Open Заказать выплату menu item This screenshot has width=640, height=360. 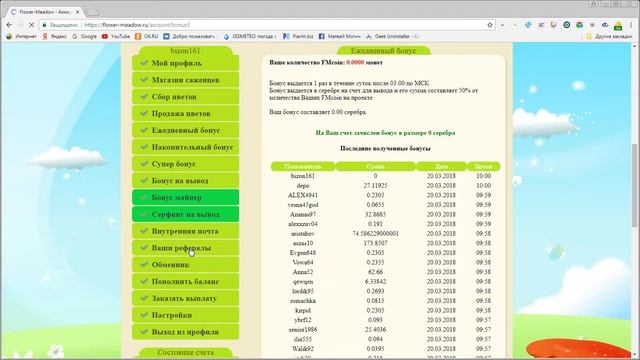click(x=185, y=298)
